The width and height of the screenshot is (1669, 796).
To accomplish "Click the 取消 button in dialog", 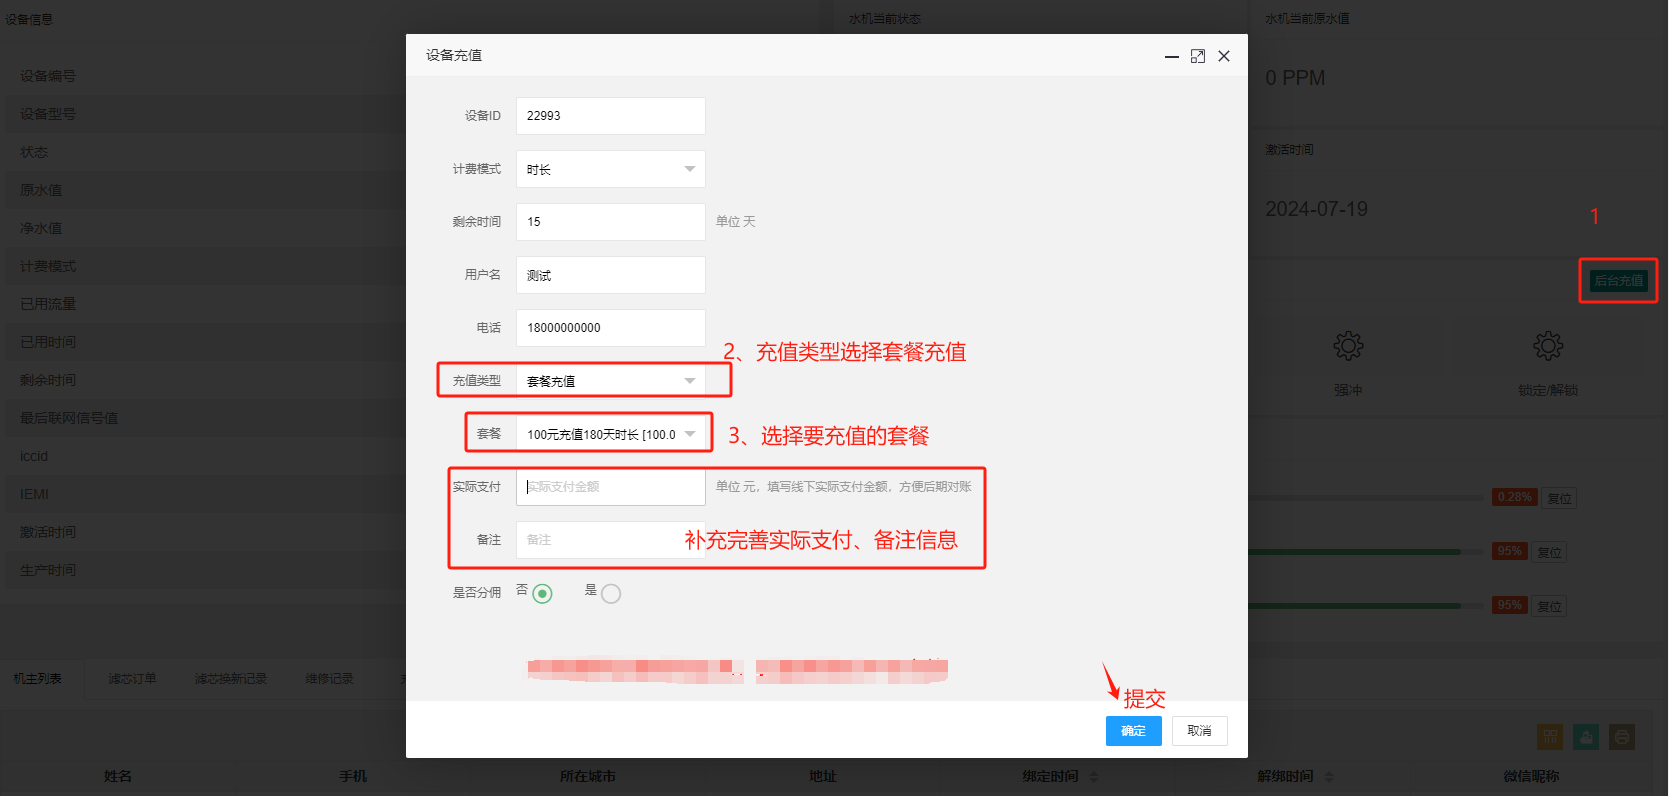I will click(x=1199, y=731).
